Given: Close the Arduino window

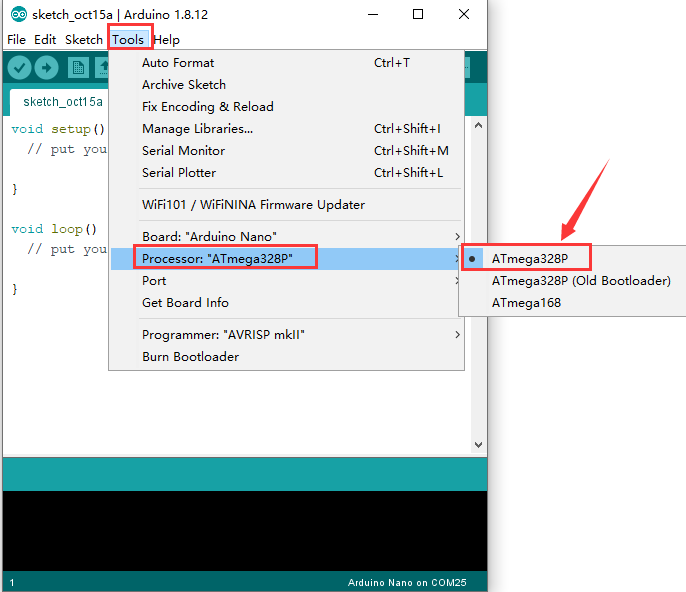Looking at the screenshot, I should coord(464,14).
